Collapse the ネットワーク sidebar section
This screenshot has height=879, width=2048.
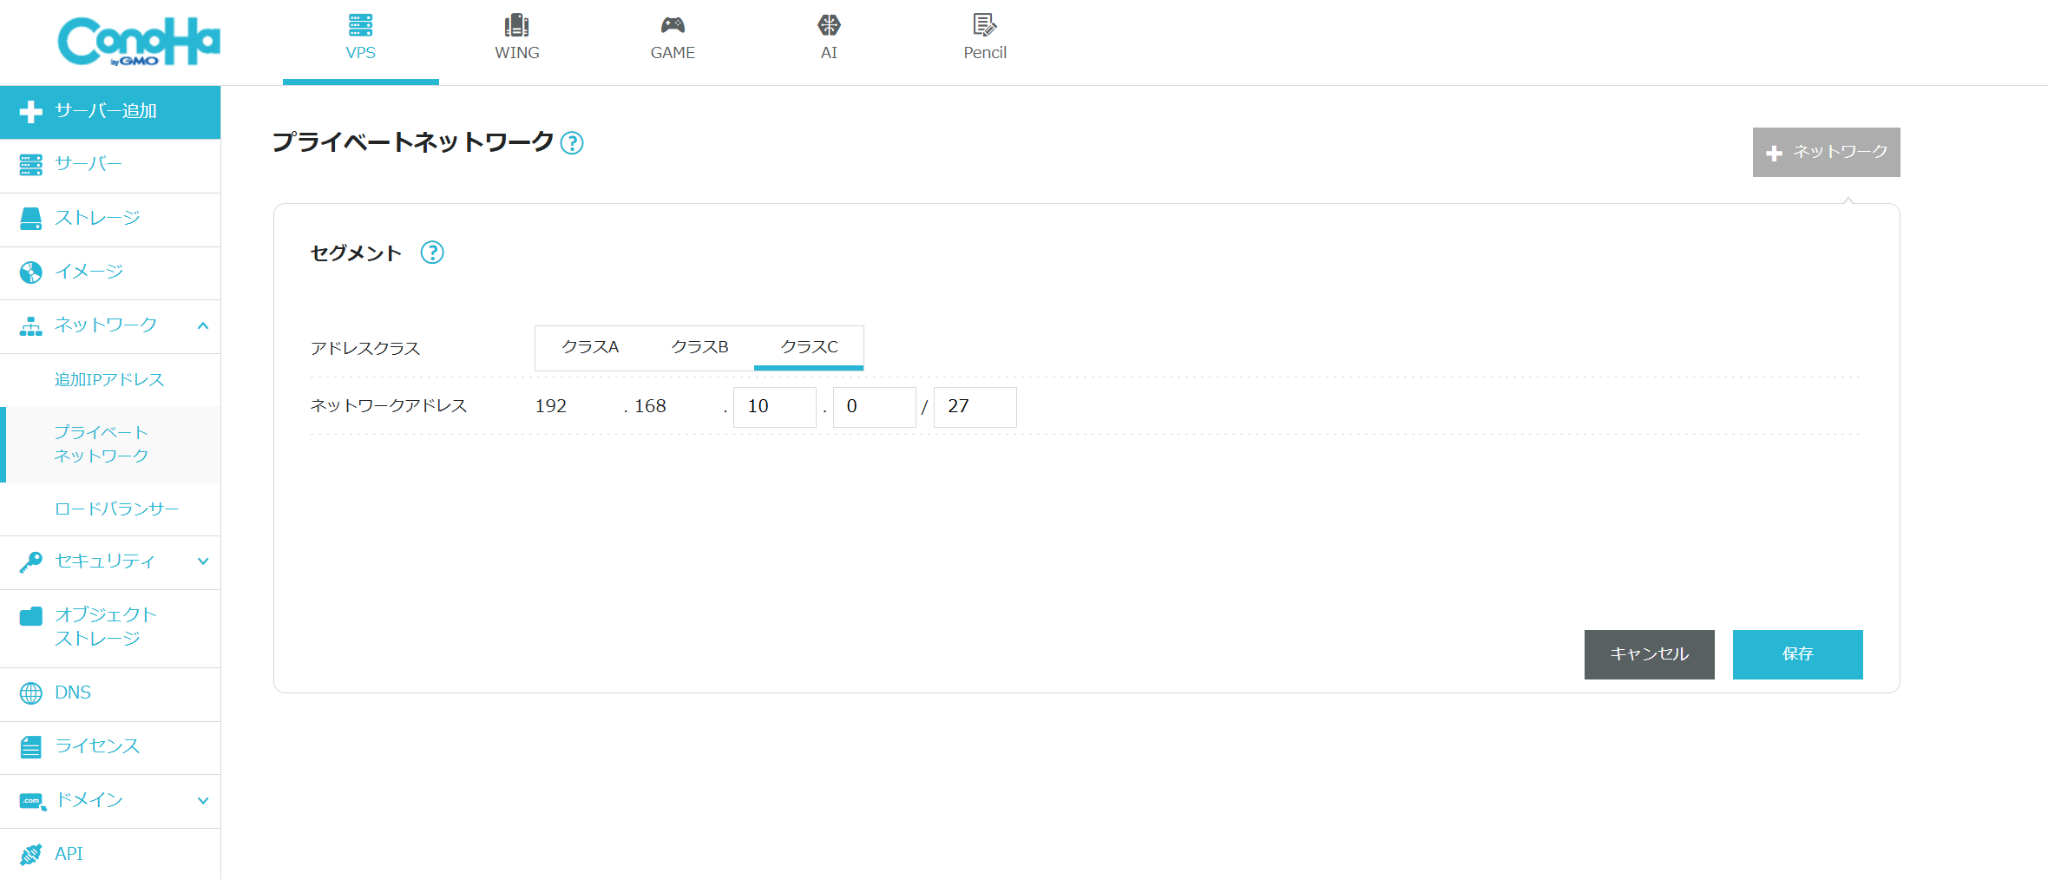coord(203,326)
